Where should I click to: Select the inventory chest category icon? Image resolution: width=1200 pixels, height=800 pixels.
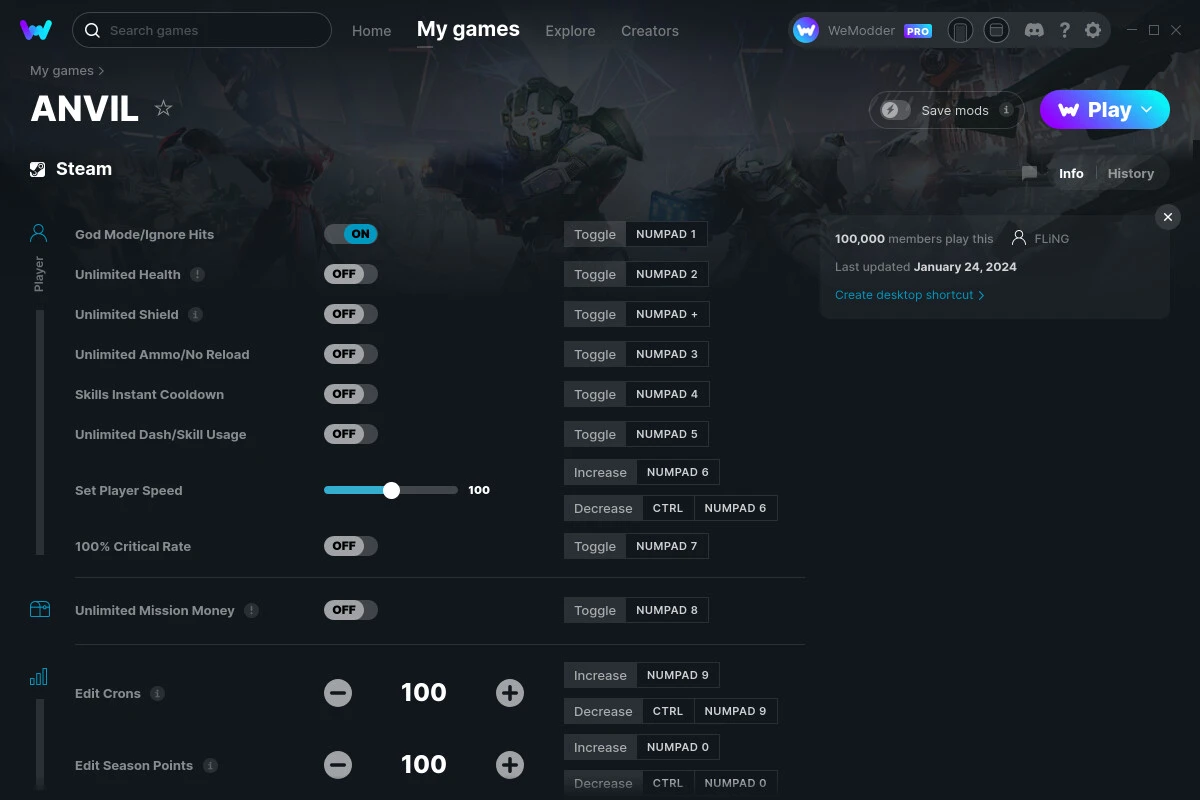(39, 609)
